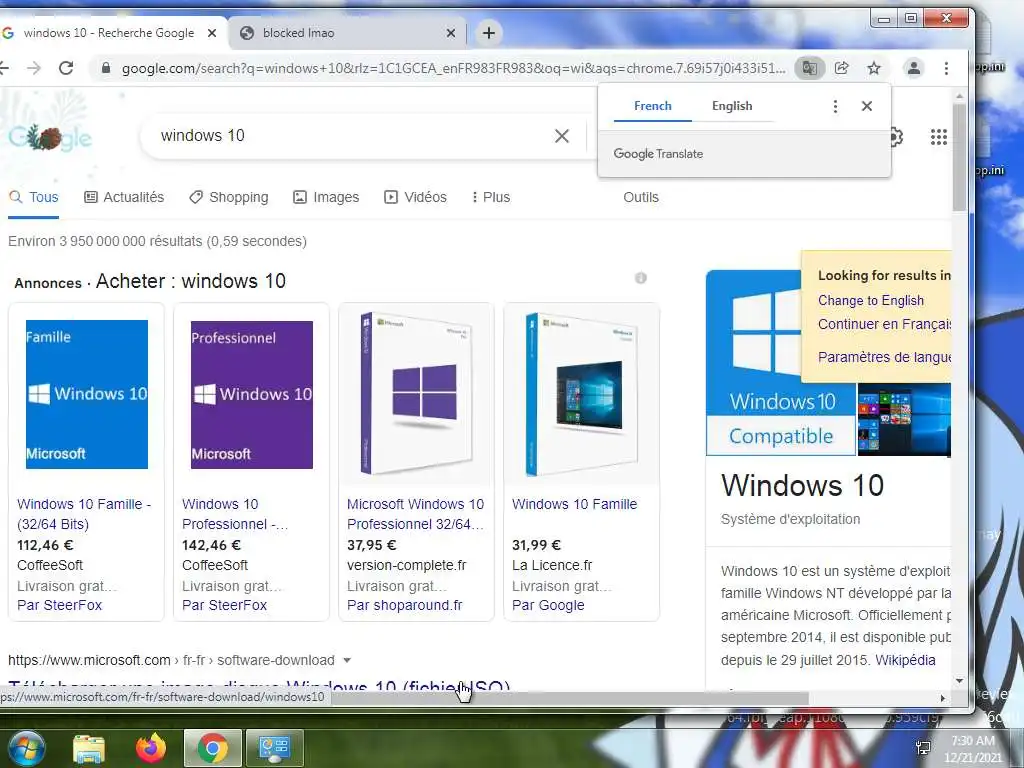
Task: Click the vertical scrollbar thumb
Action: point(959,157)
